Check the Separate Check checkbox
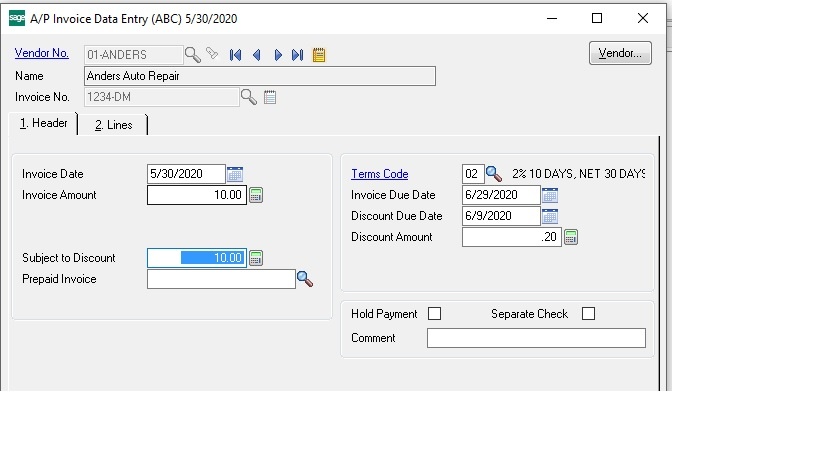The image size is (819, 460). point(588,314)
